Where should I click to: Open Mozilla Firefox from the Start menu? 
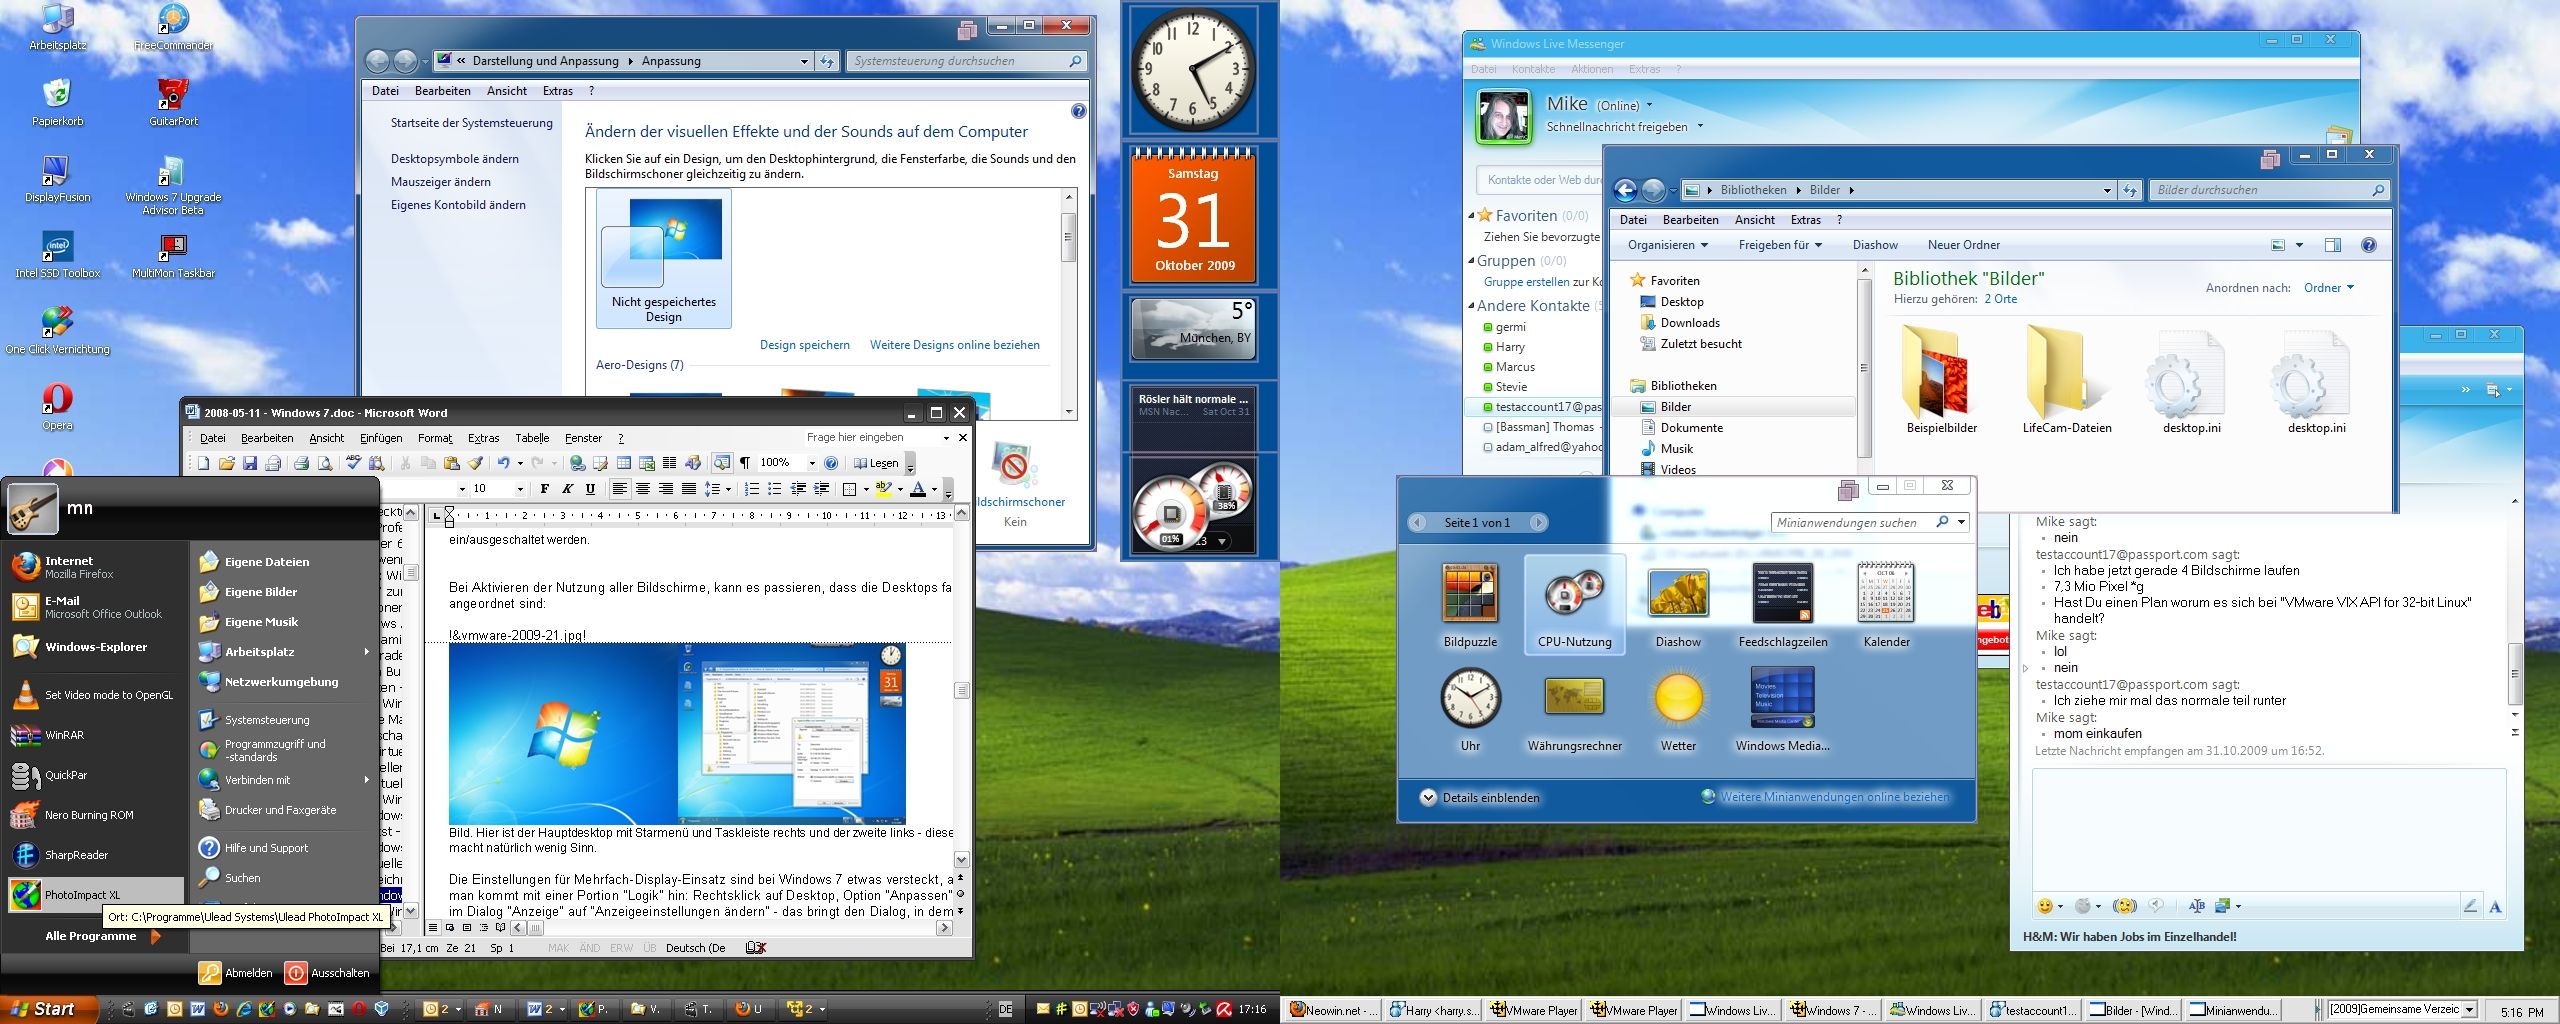[78, 567]
